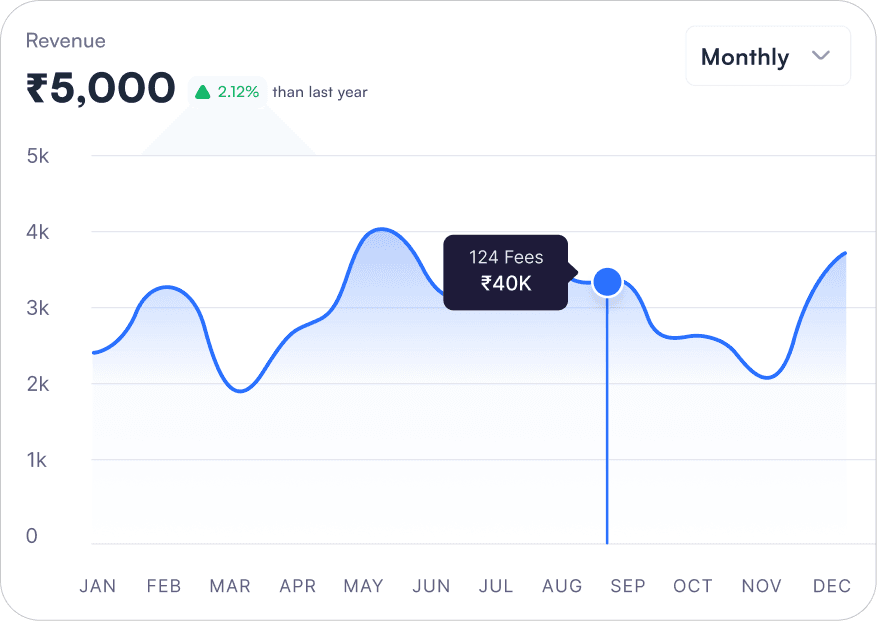Select the JAN month label

[98, 586]
